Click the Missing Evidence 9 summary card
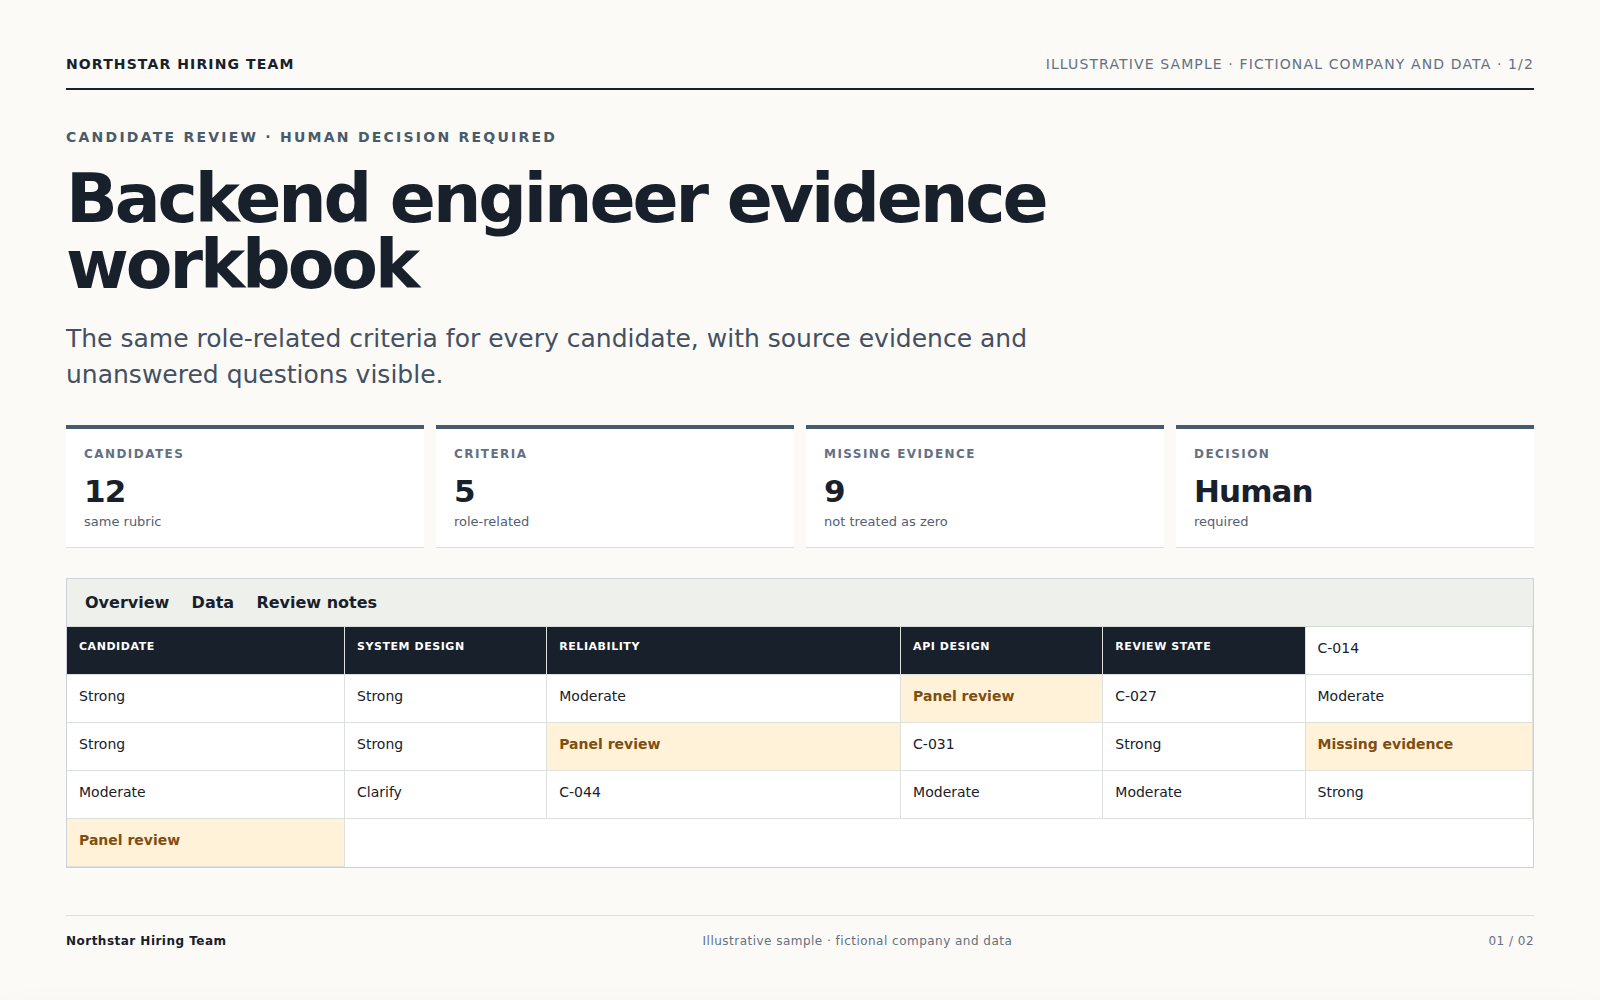Screen dimensions: 1600x1000 coord(985,487)
